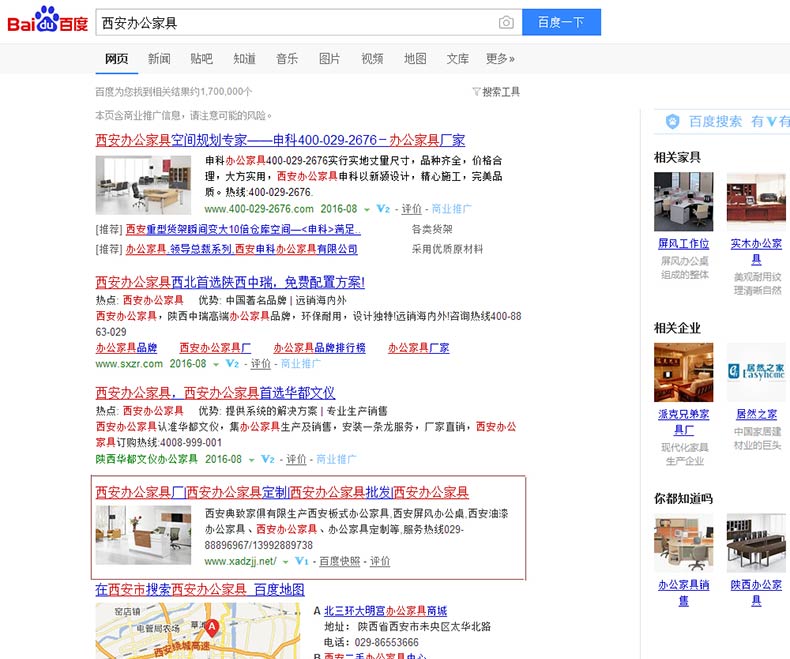
Task: Click the 陕西办公家具 thumbnail image
Action: (756, 543)
